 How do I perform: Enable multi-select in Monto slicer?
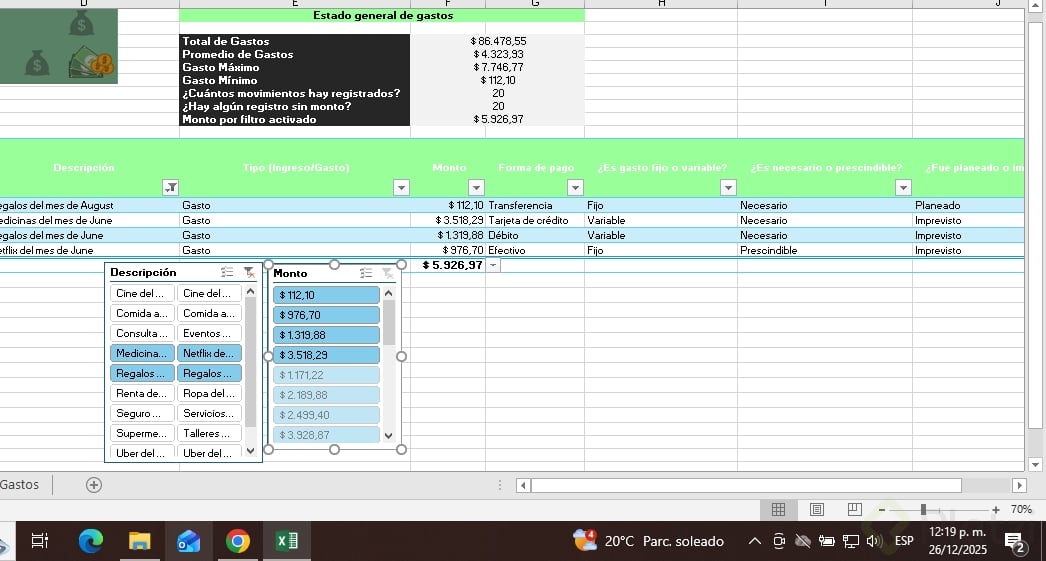[366, 273]
